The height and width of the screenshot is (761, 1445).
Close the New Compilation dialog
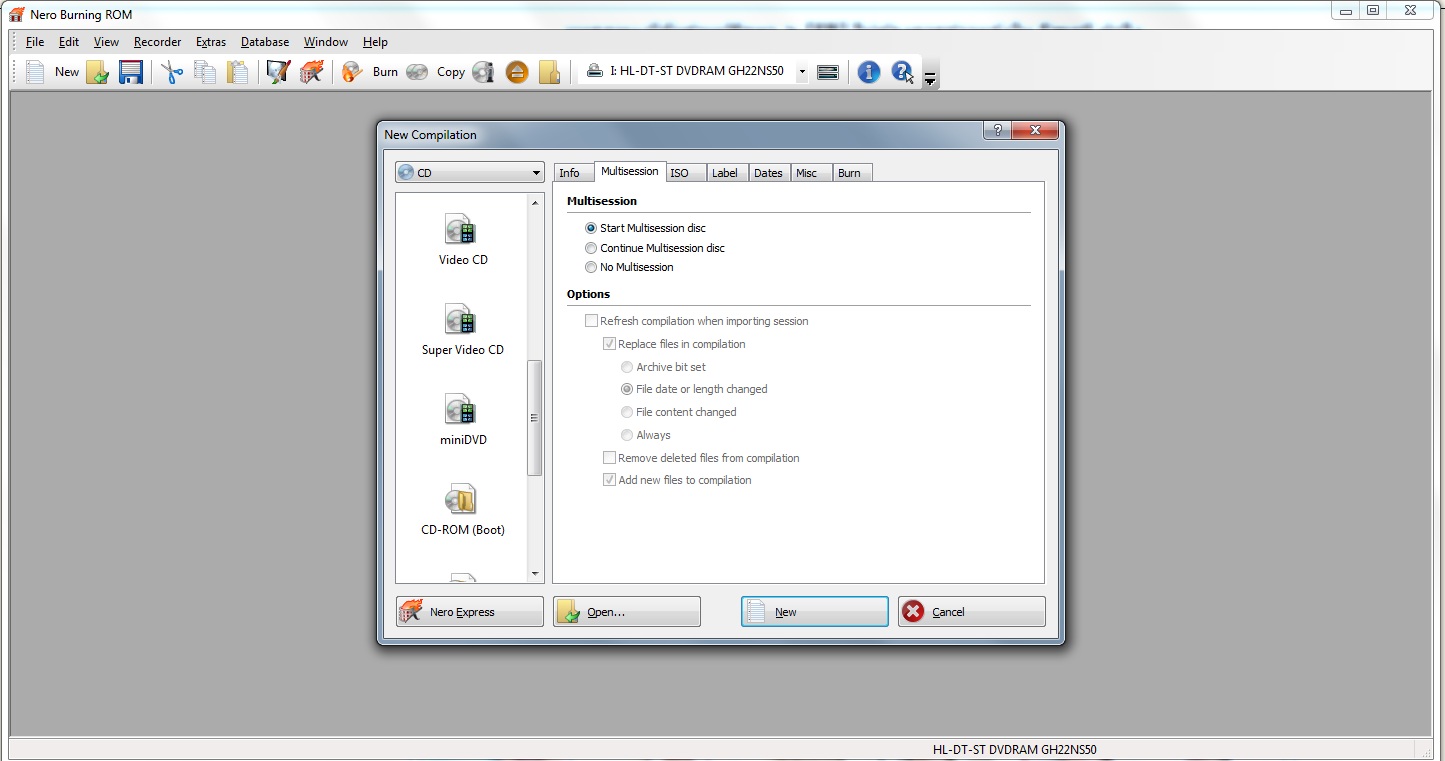click(1035, 130)
